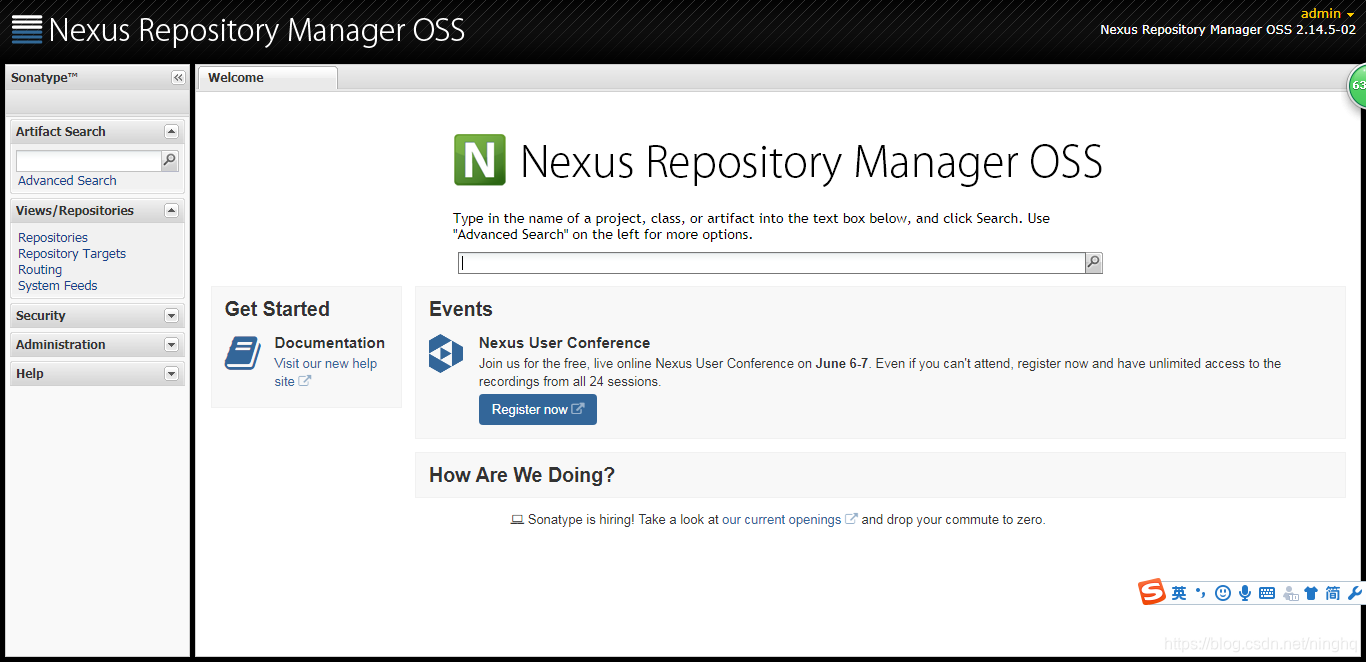This screenshot has height=662, width=1366.
Task: Click the Register now button
Action: (x=538, y=410)
